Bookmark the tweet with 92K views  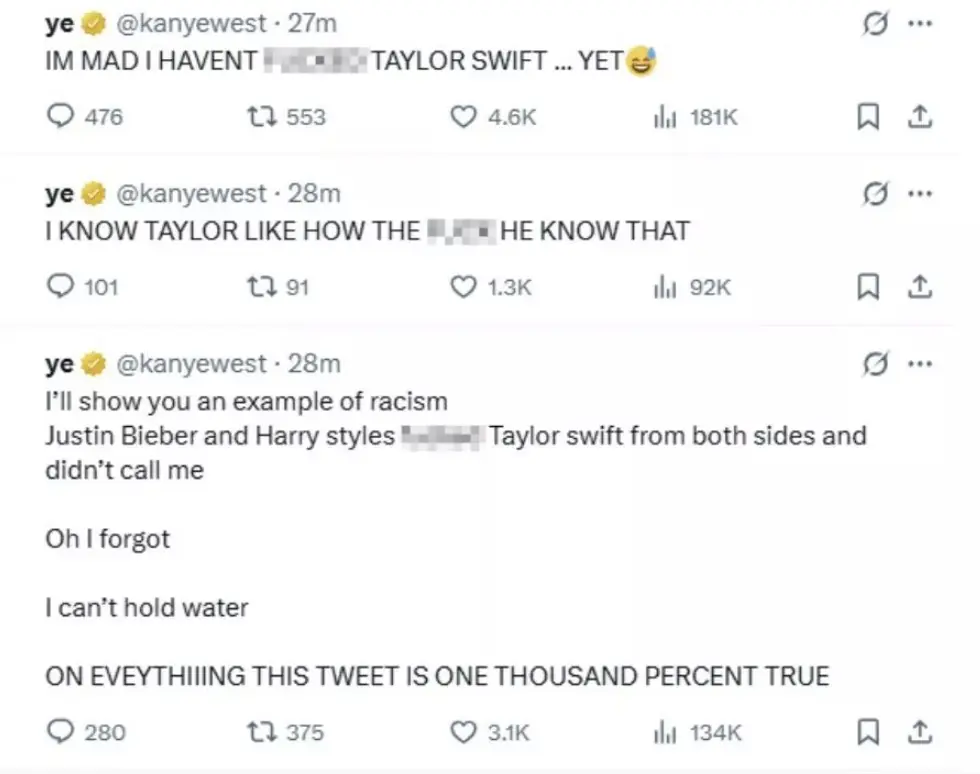[869, 288]
